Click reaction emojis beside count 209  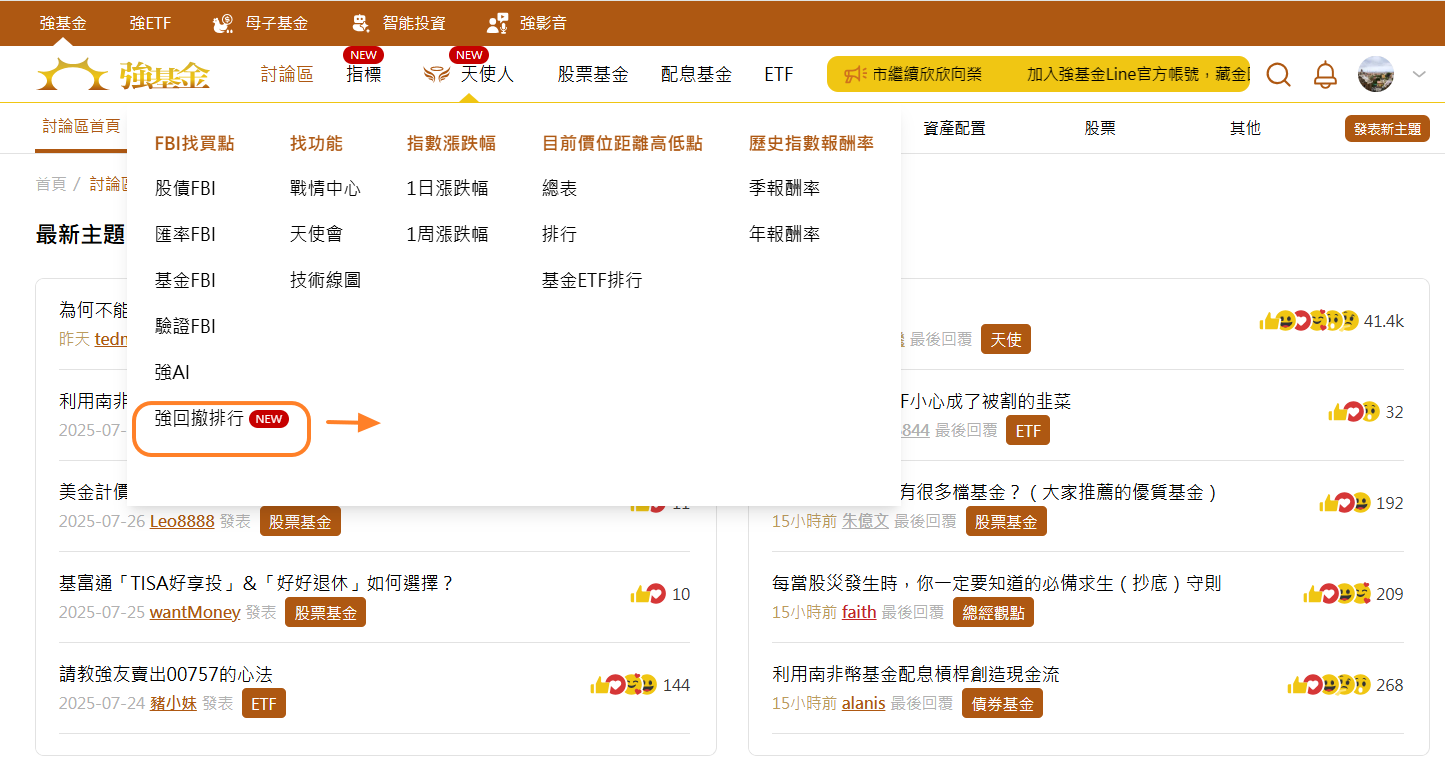(1337, 594)
